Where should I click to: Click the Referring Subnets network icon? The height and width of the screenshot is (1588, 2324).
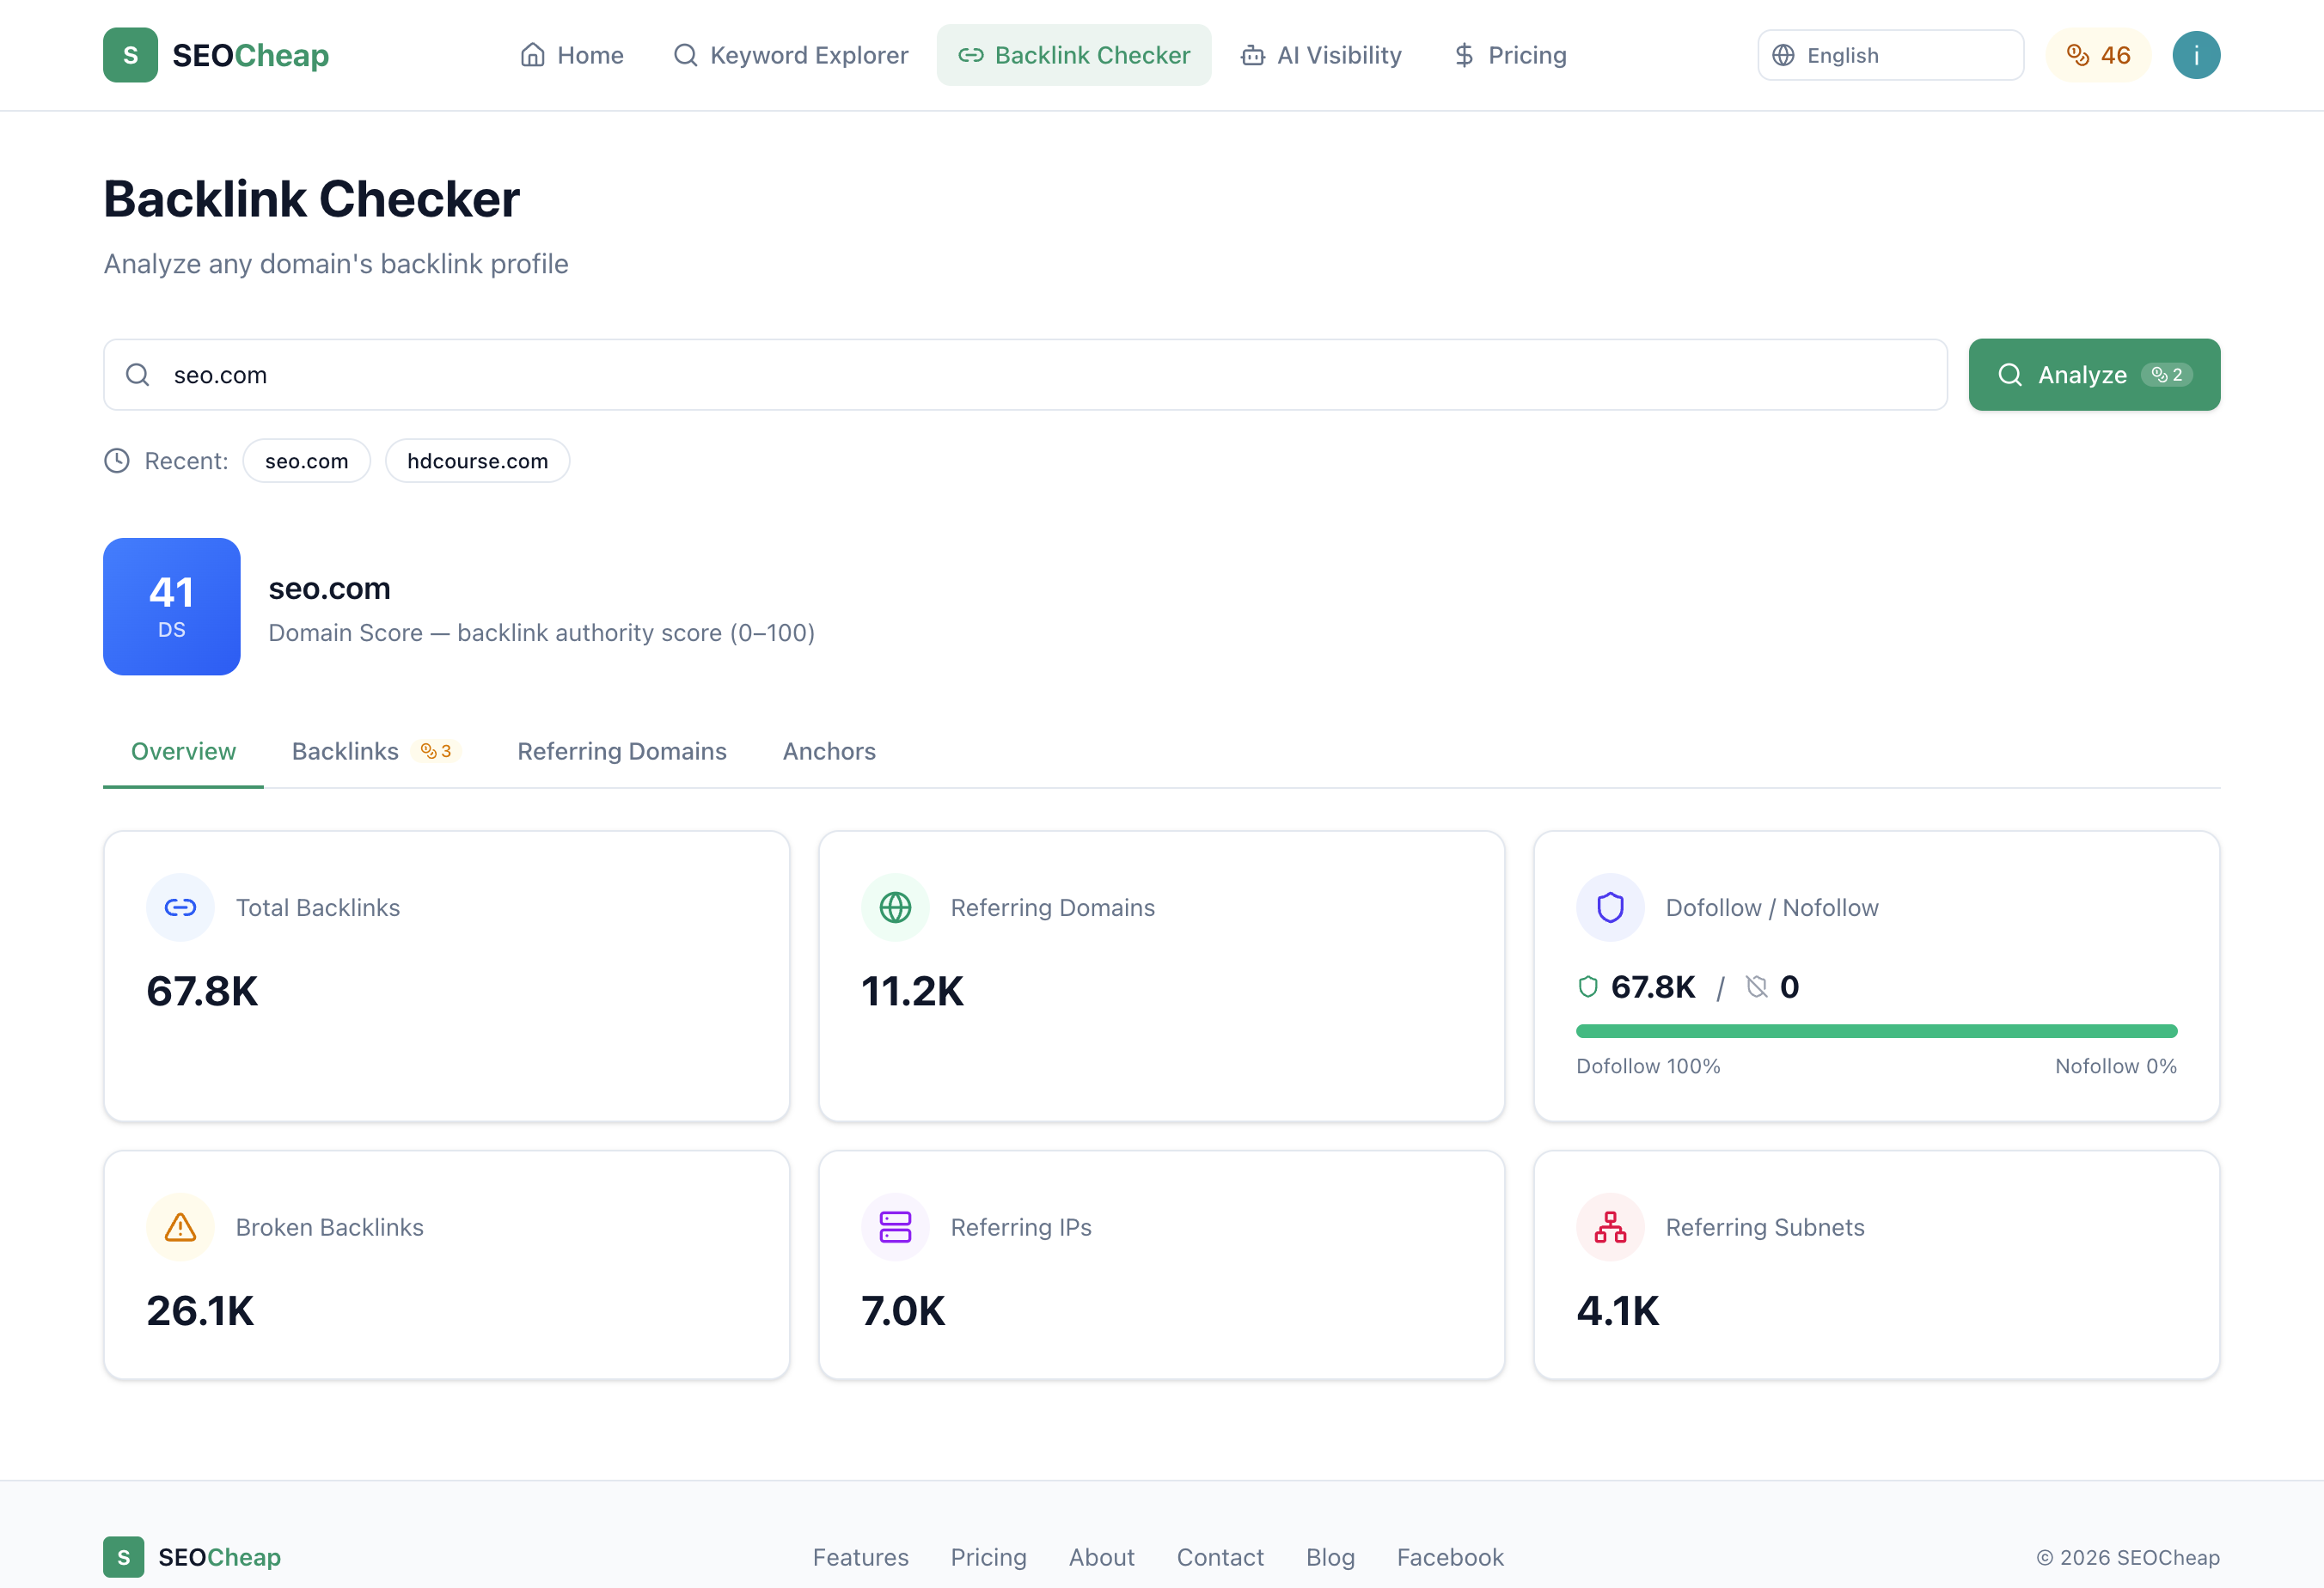pyautogui.click(x=1610, y=1227)
